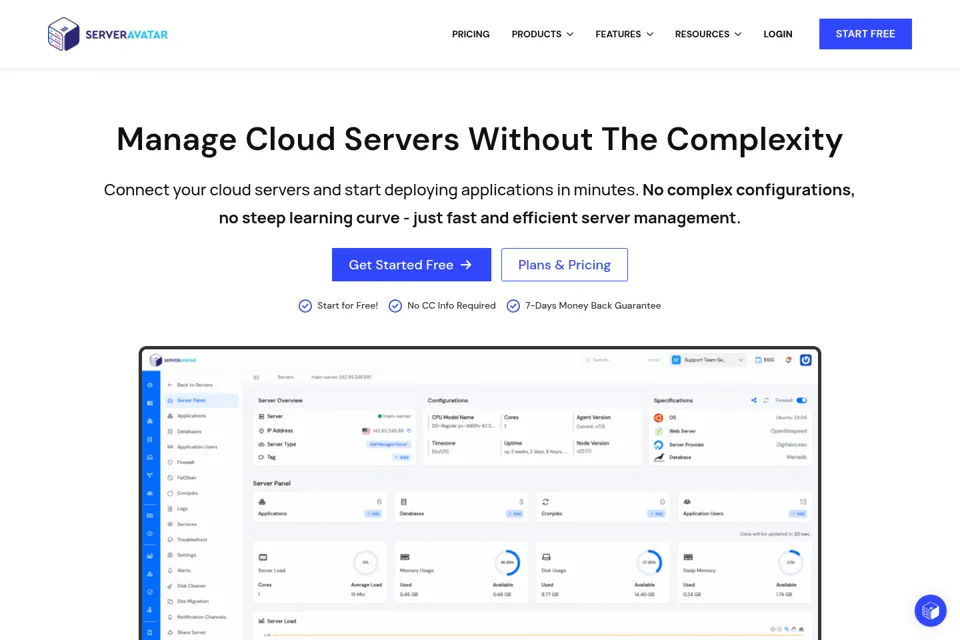Viewport: 960px width, 640px height.
Task: Click the ServerAvatar logo inside the dashboard
Action: [x=173, y=360]
